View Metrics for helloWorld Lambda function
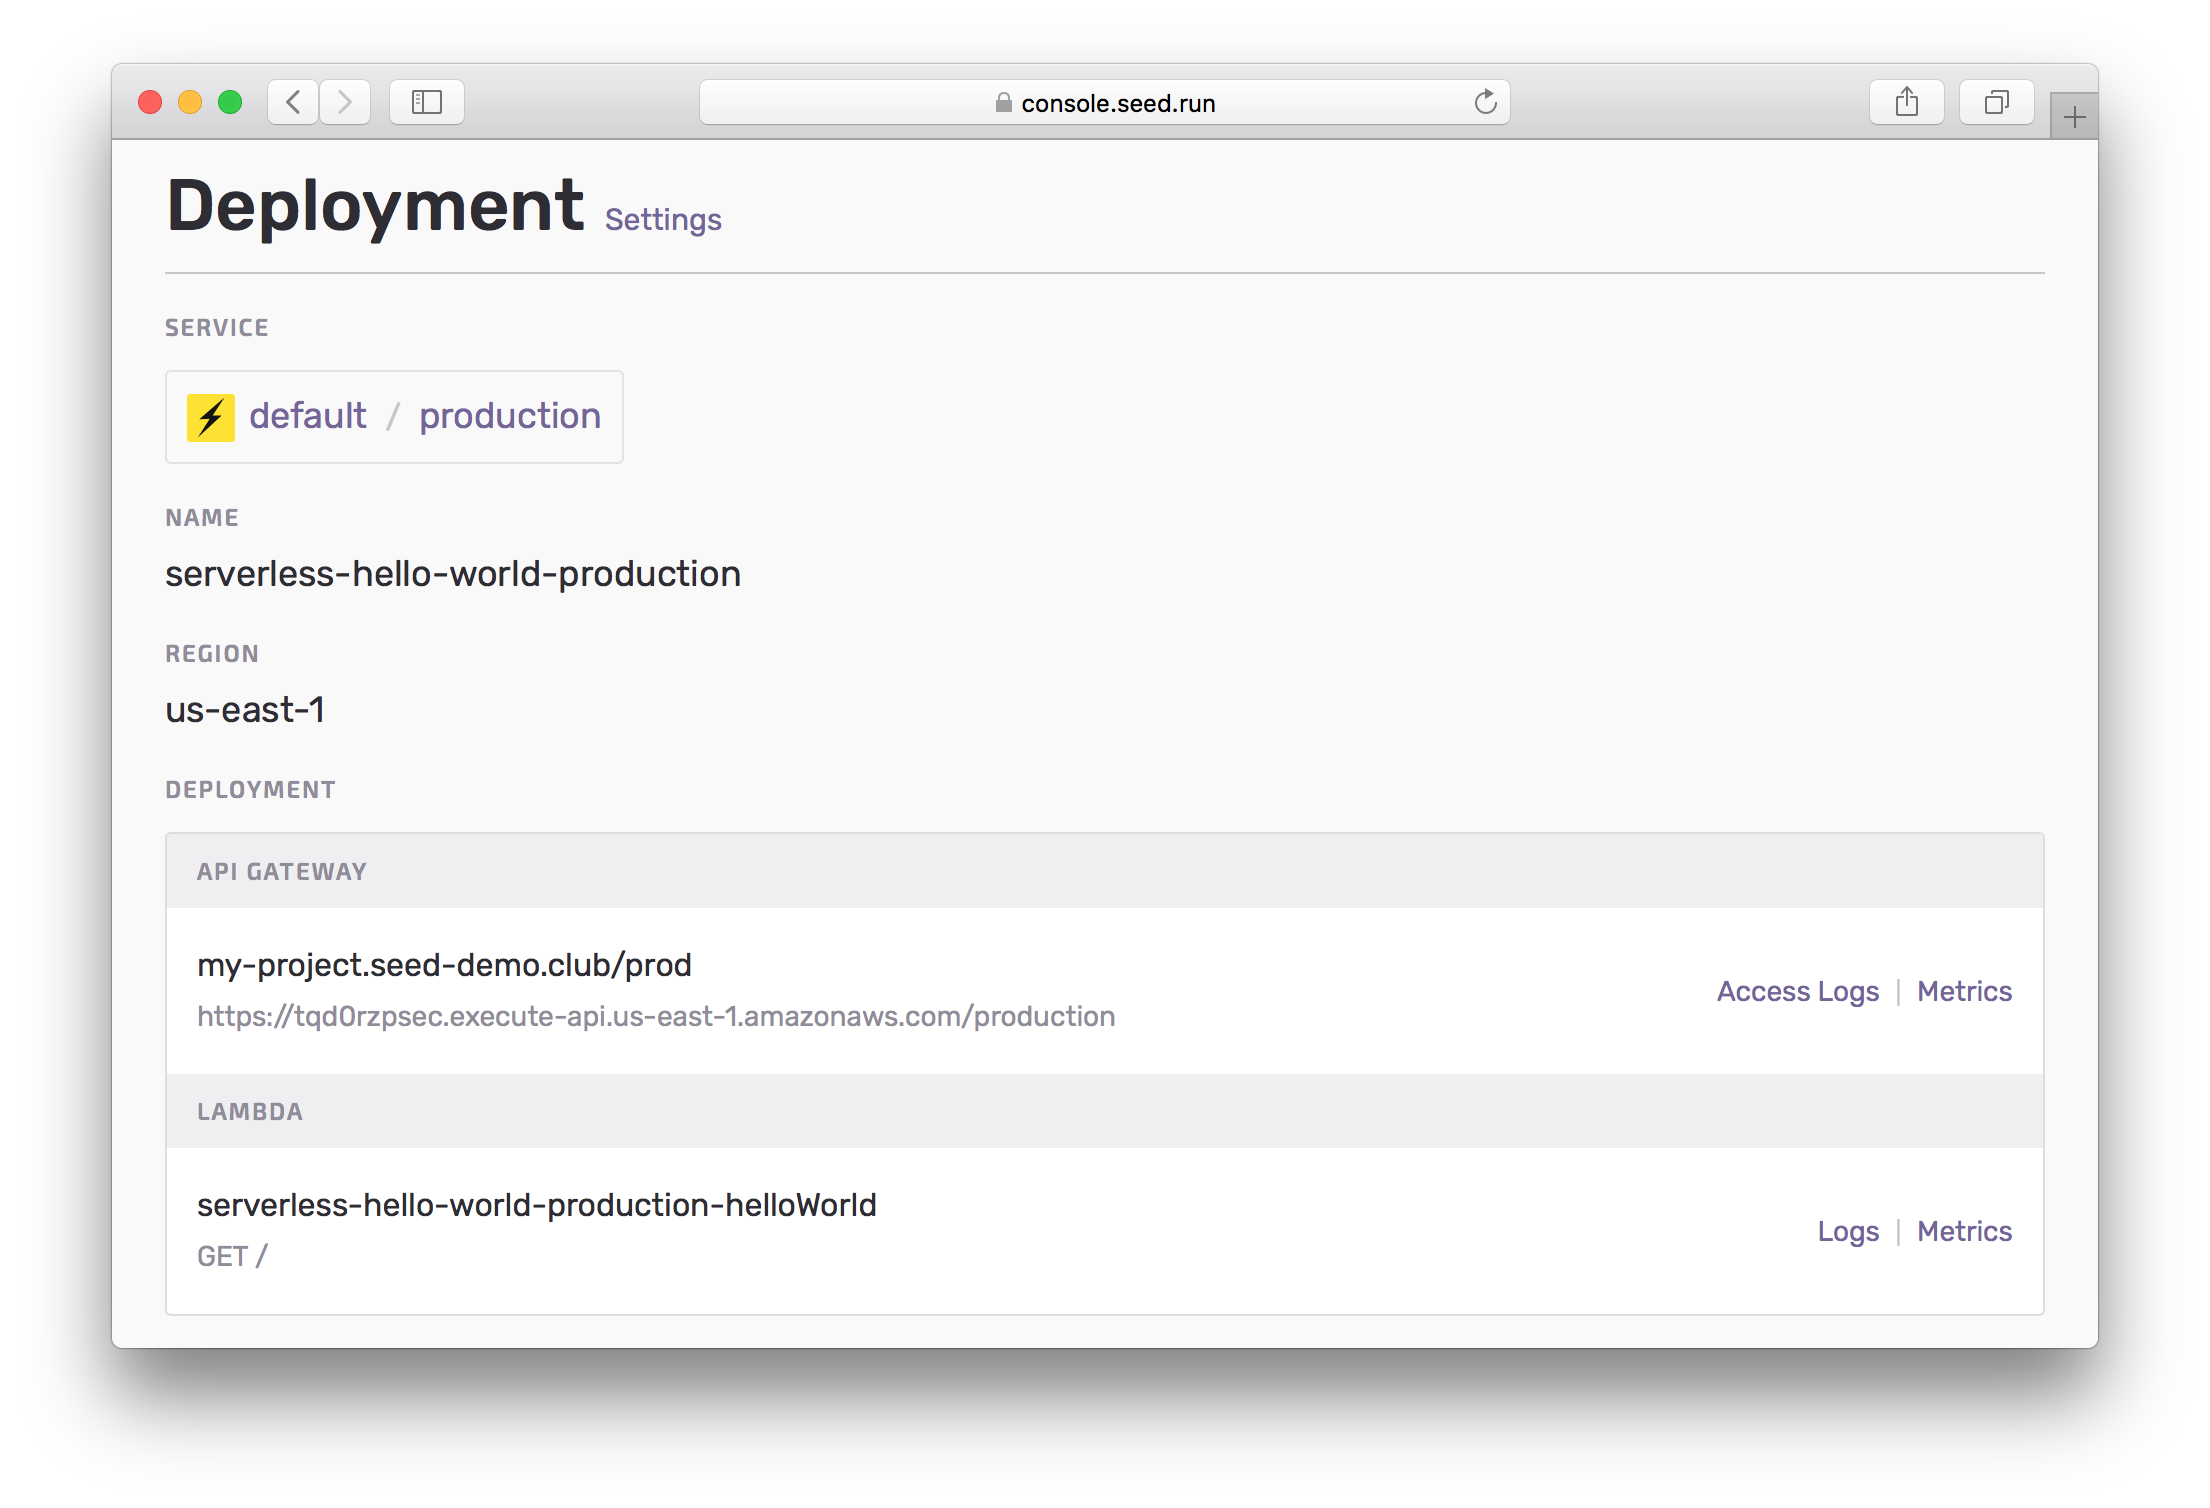Viewport: 2210px width, 1508px height. pos(1964,1231)
